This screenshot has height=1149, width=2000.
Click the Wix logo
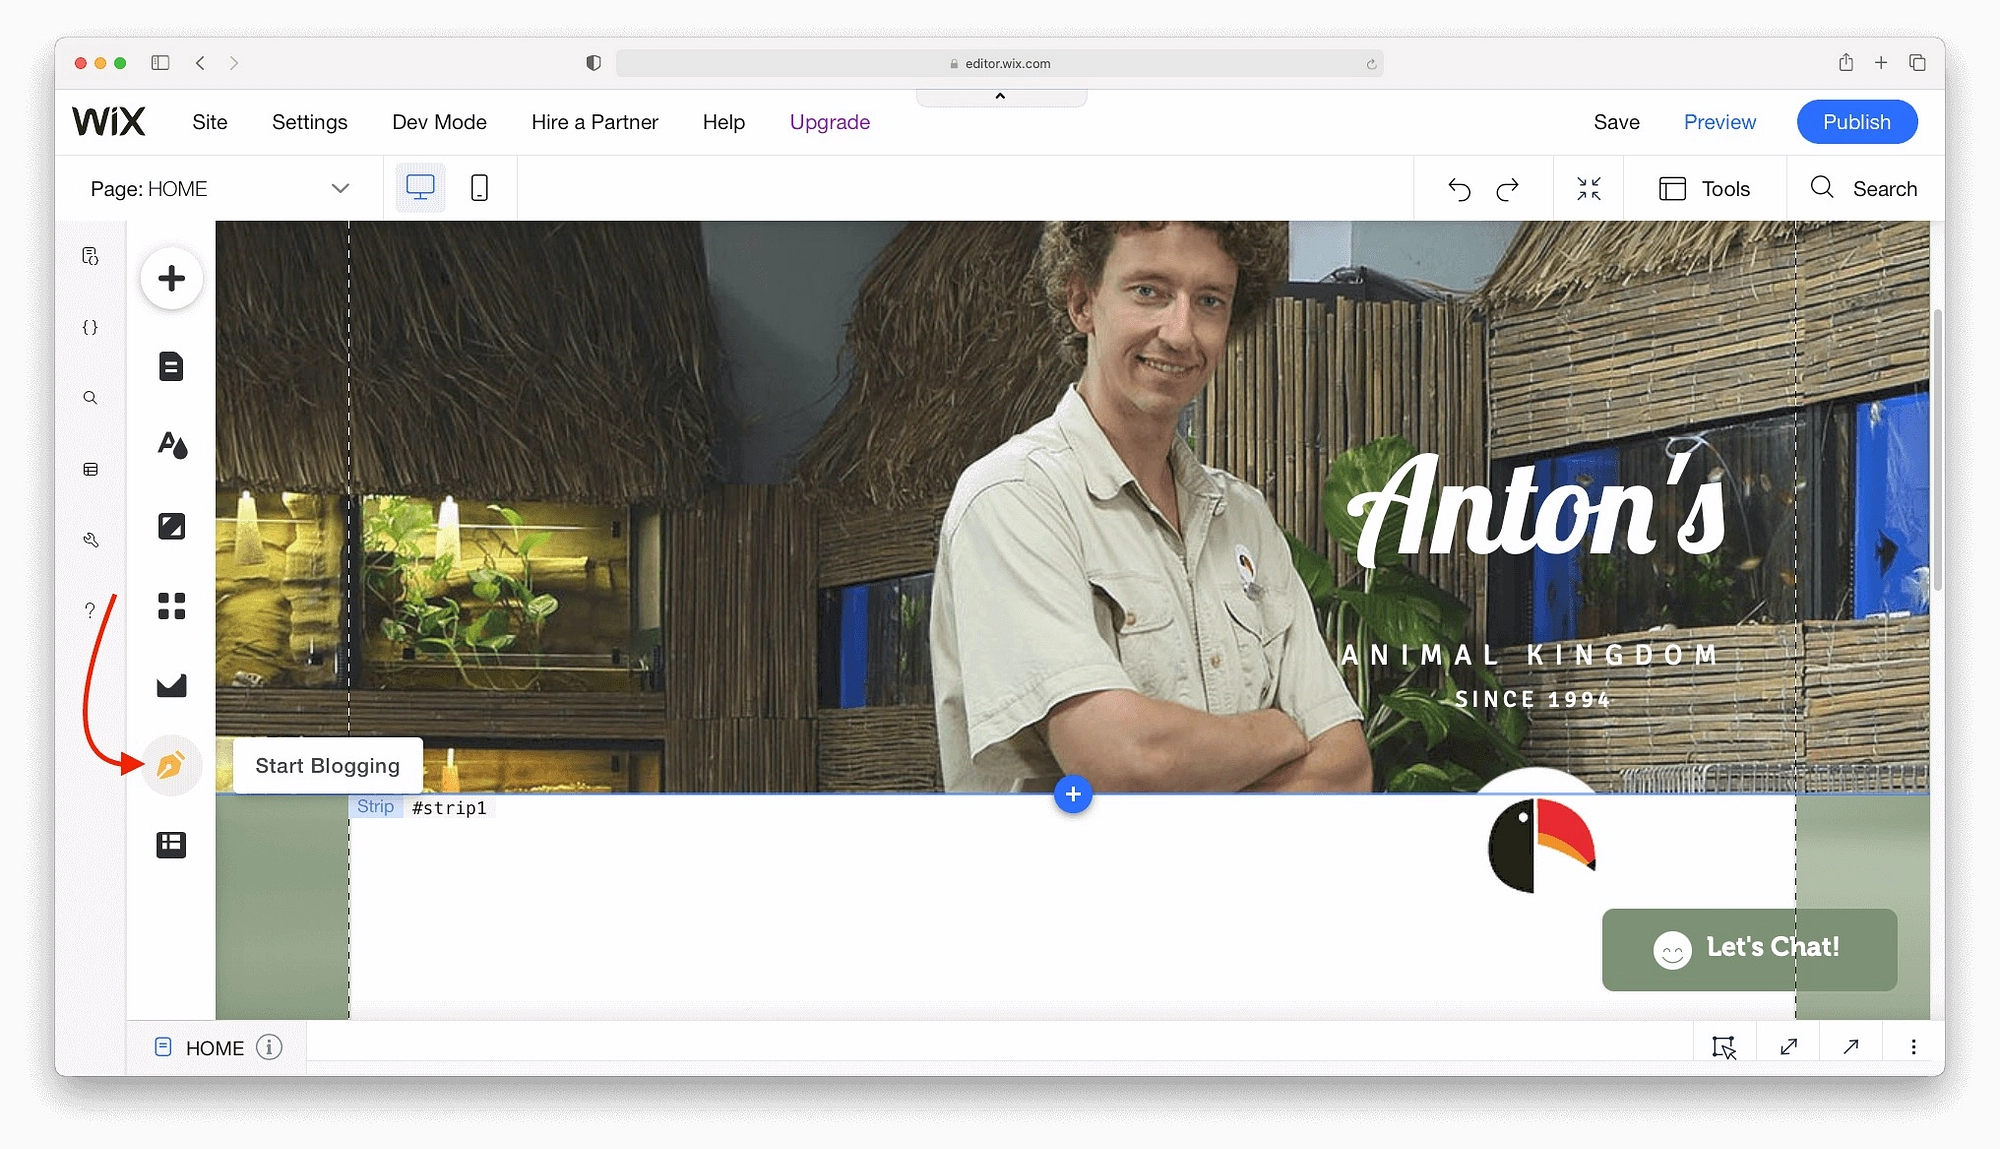pyautogui.click(x=109, y=122)
